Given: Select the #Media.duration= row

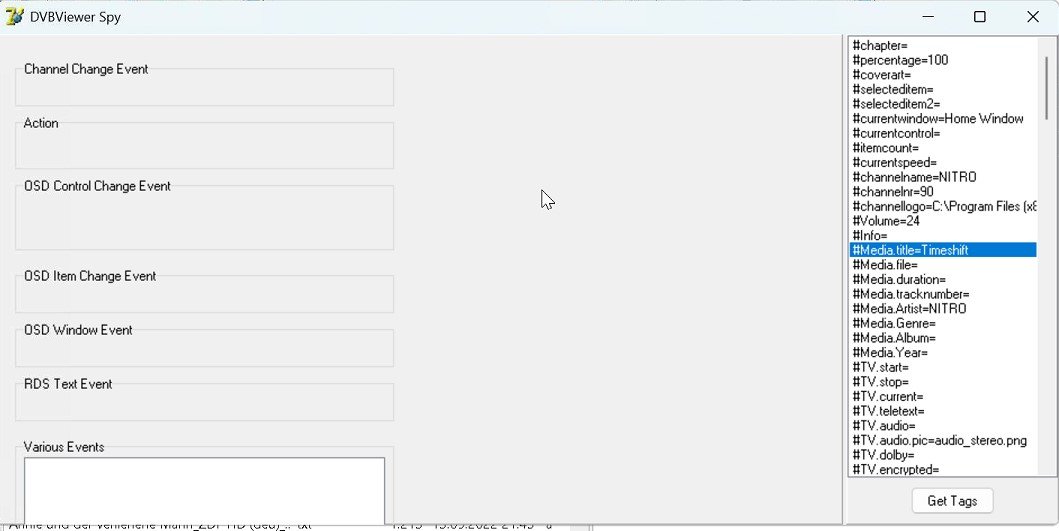Looking at the screenshot, I should coord(943,279).
